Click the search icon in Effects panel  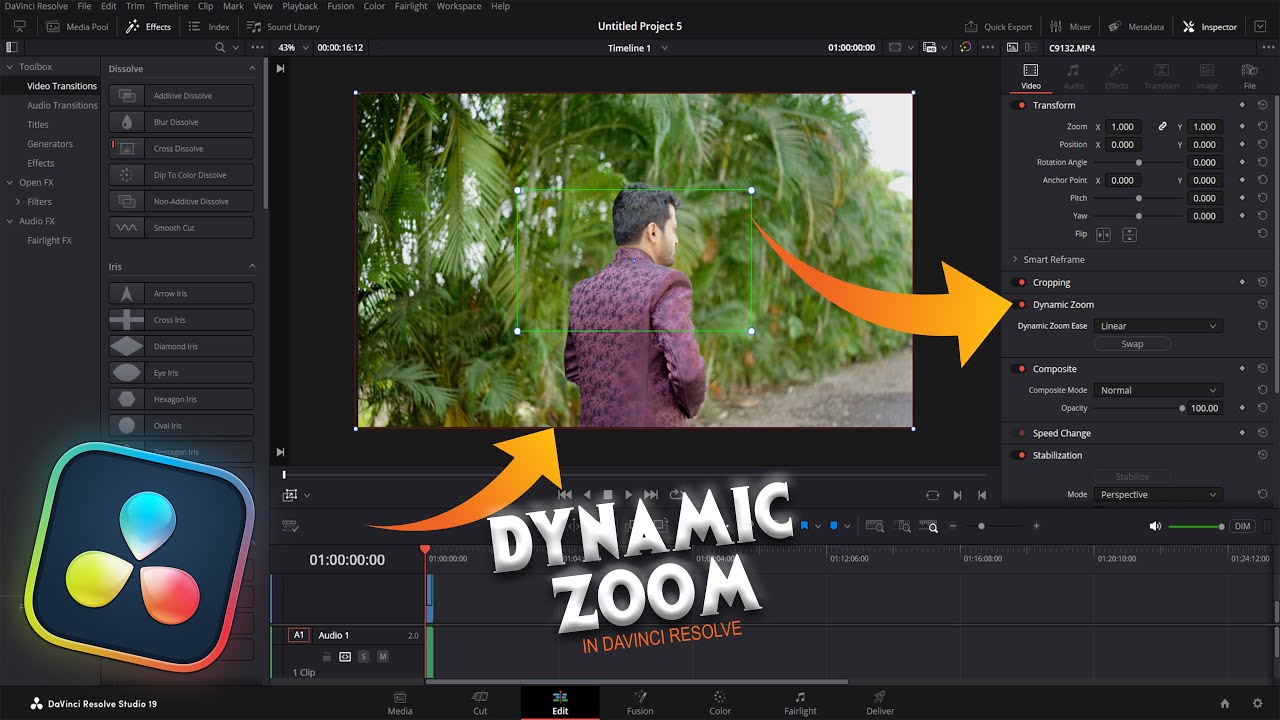click(x=220, y=47)
